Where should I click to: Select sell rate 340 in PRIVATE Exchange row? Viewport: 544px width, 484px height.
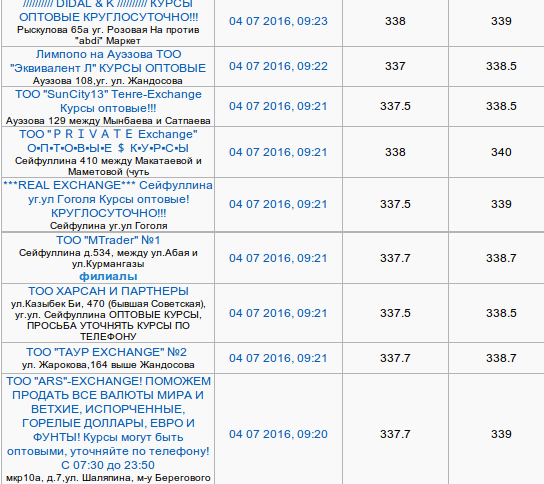coord(501,152)
